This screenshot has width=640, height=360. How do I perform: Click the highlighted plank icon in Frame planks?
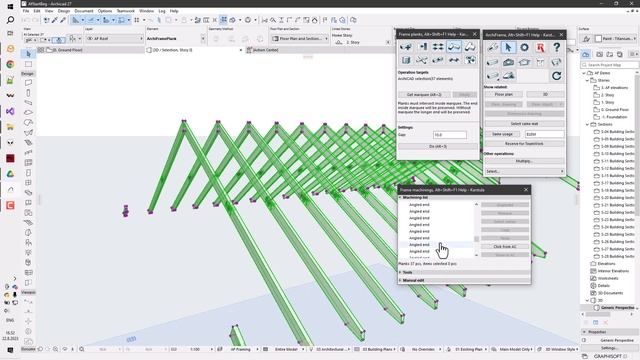pyautogui.click(x=453, y=47)
